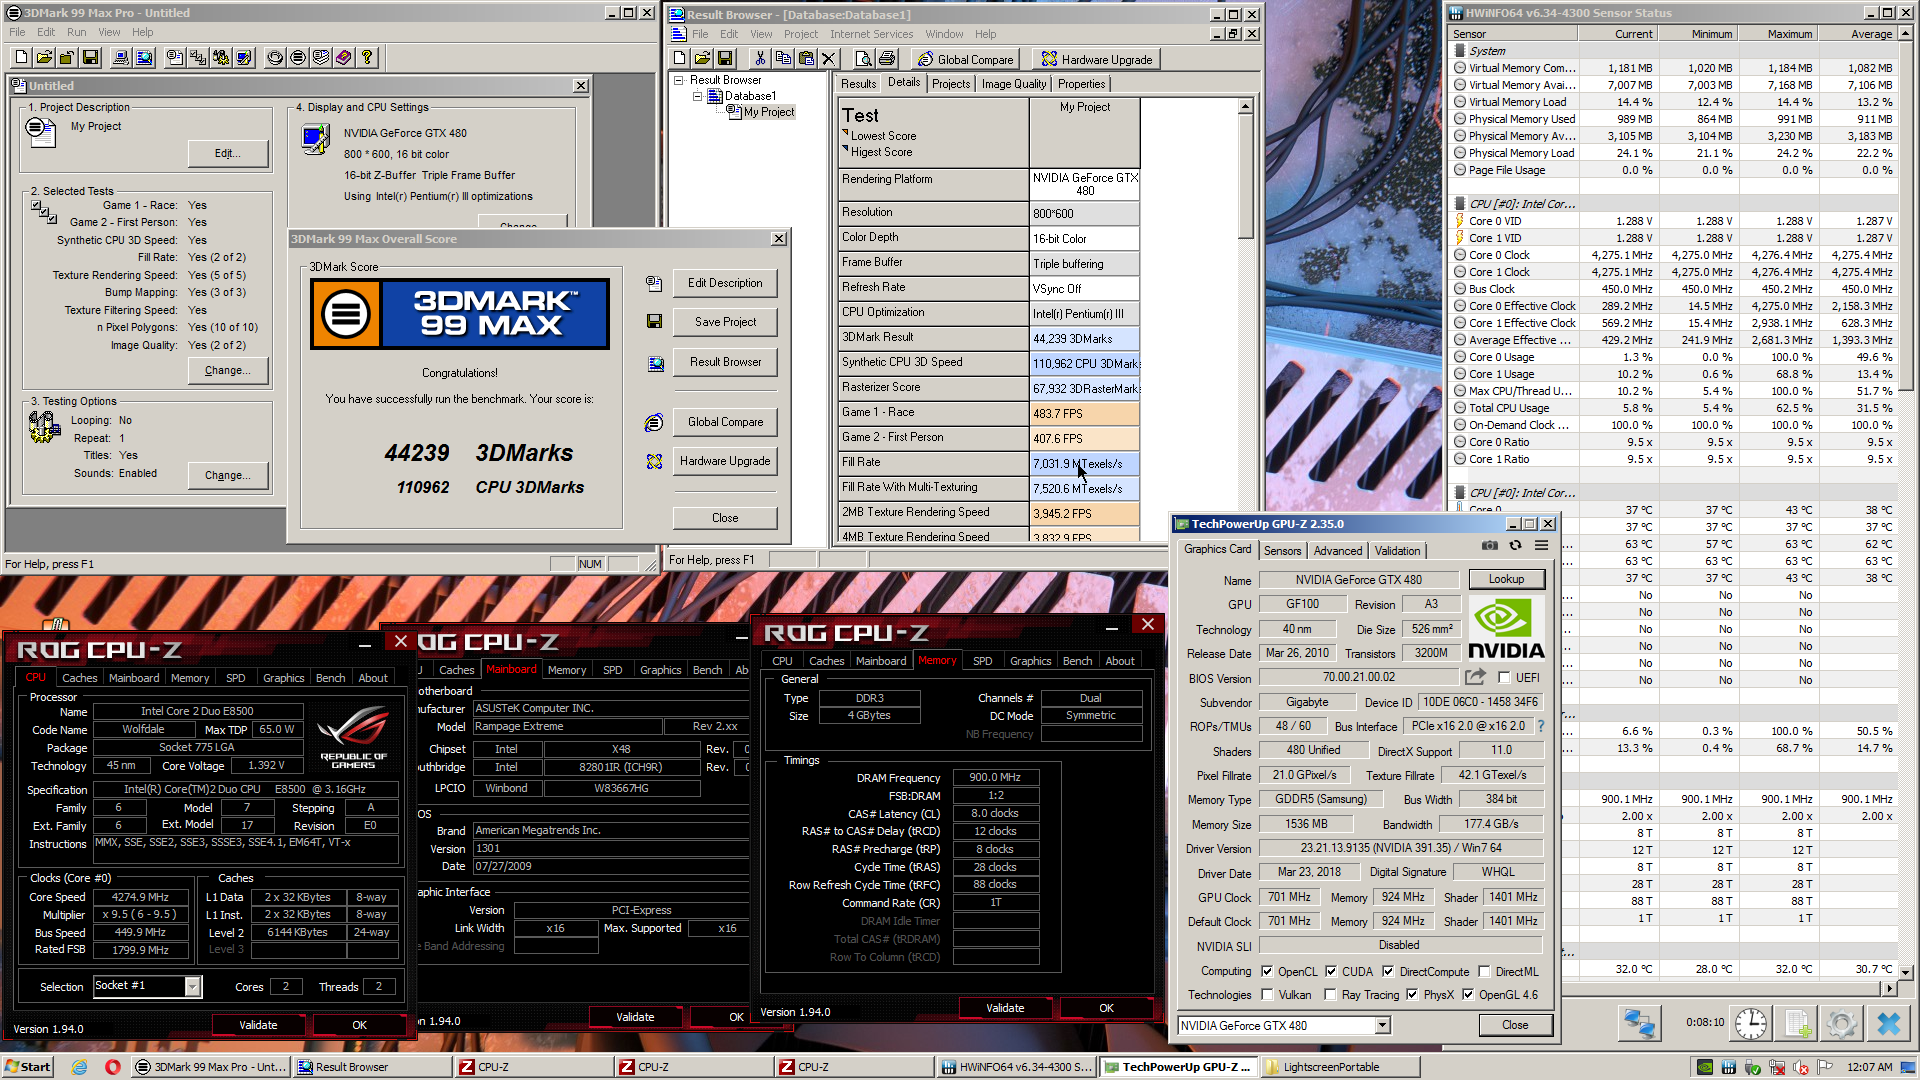Click Print icon in Result Browser toolbar
1920x1080 pixels.
click(x=887, y=59)
